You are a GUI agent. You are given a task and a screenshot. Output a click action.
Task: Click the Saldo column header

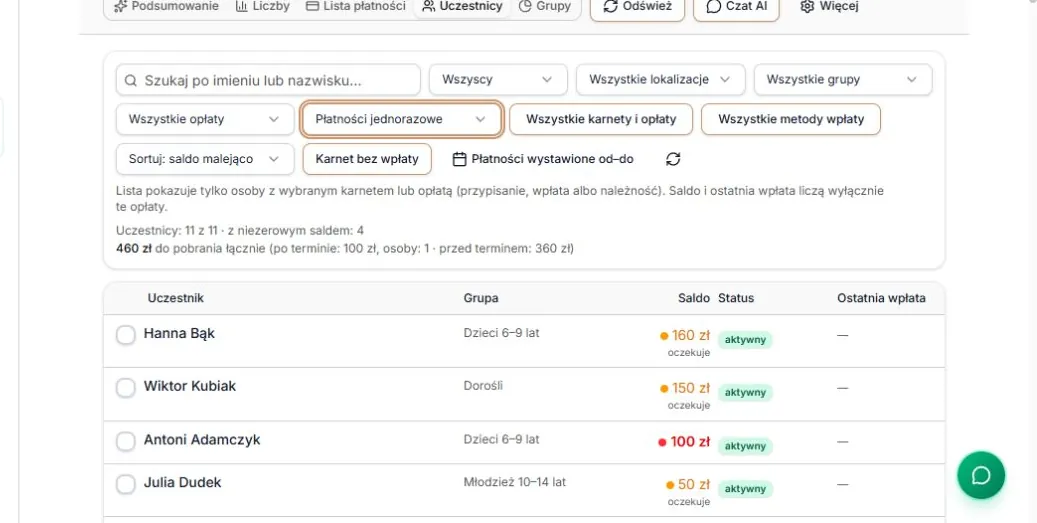(x=693, y=298)
